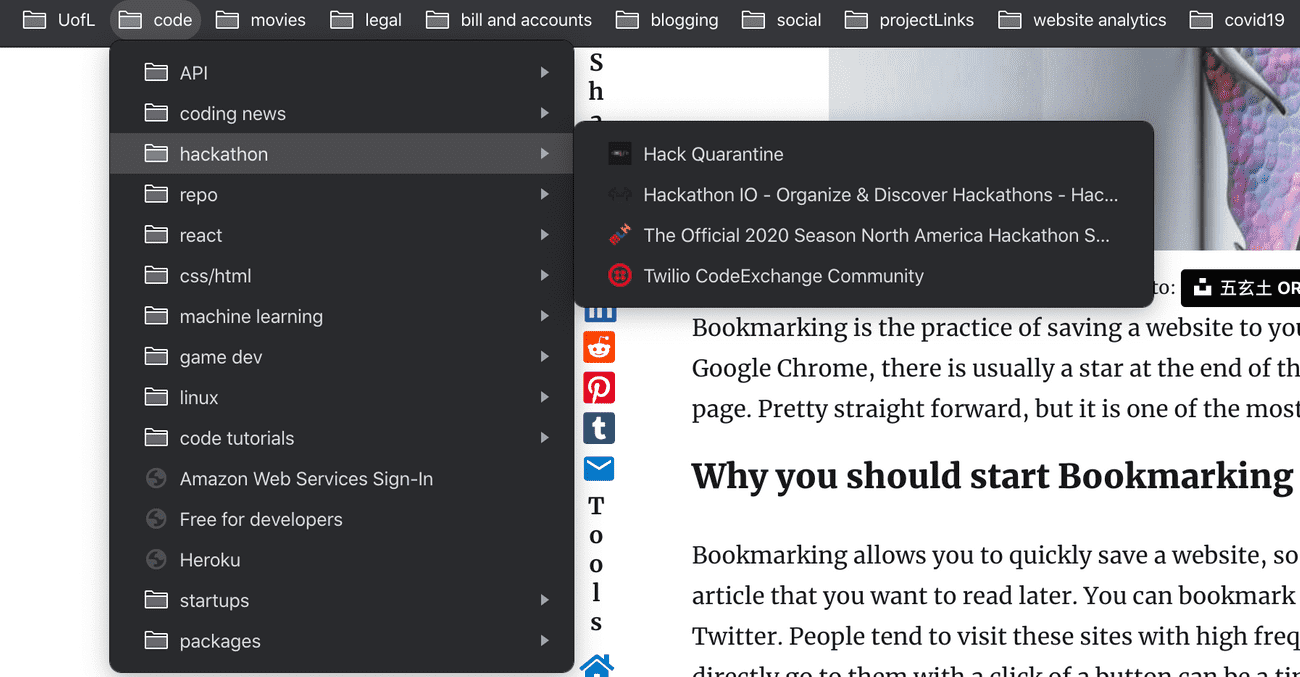
Task: Click the rocket favicon beside Official 2020 Season
Action: [620, 235]
